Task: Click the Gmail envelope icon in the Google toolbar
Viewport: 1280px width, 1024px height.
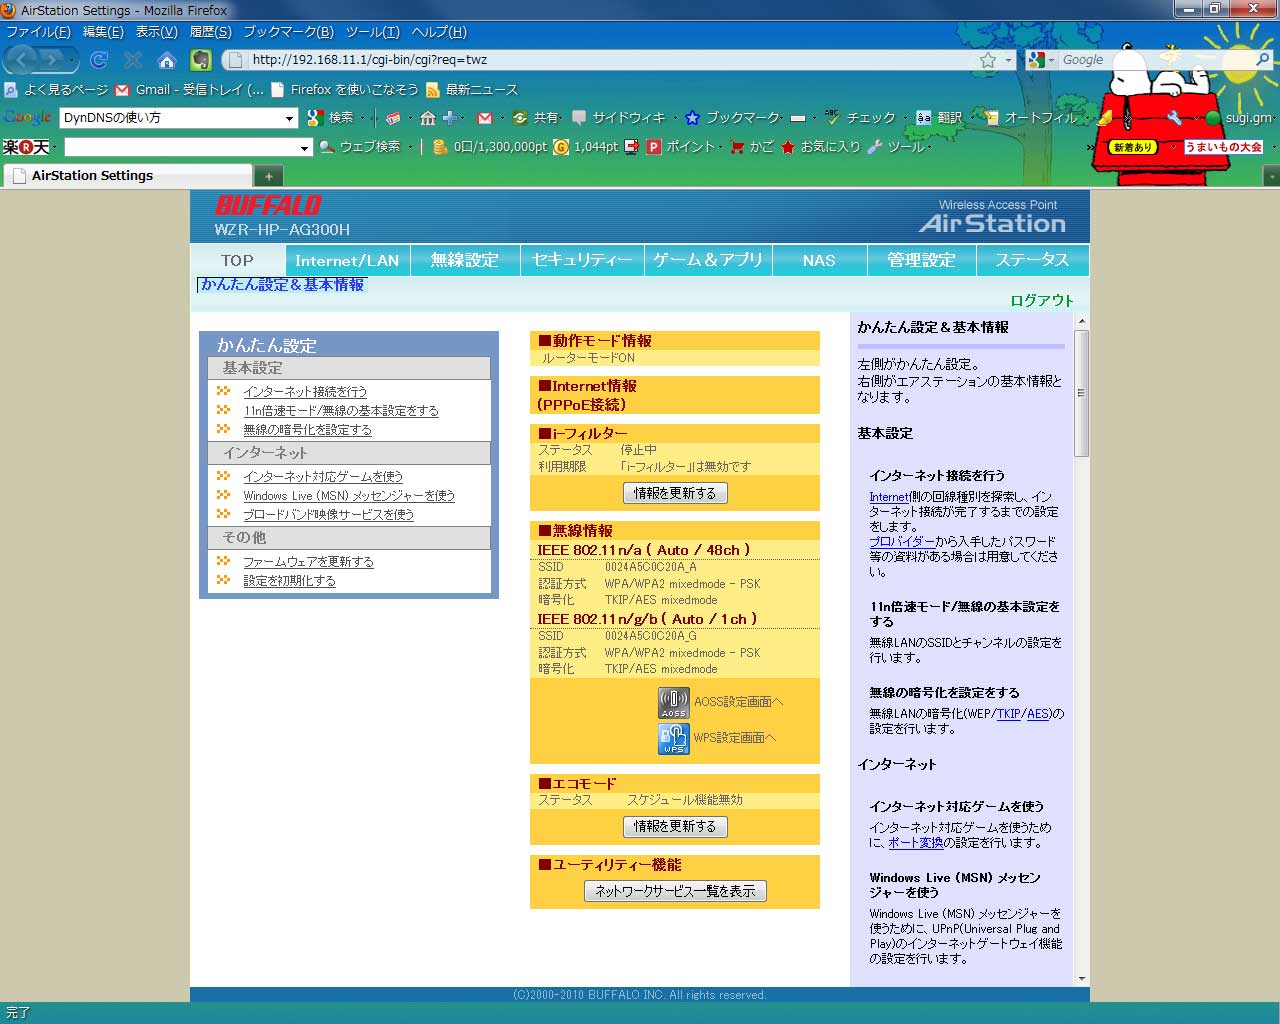Action: (485, 118)
